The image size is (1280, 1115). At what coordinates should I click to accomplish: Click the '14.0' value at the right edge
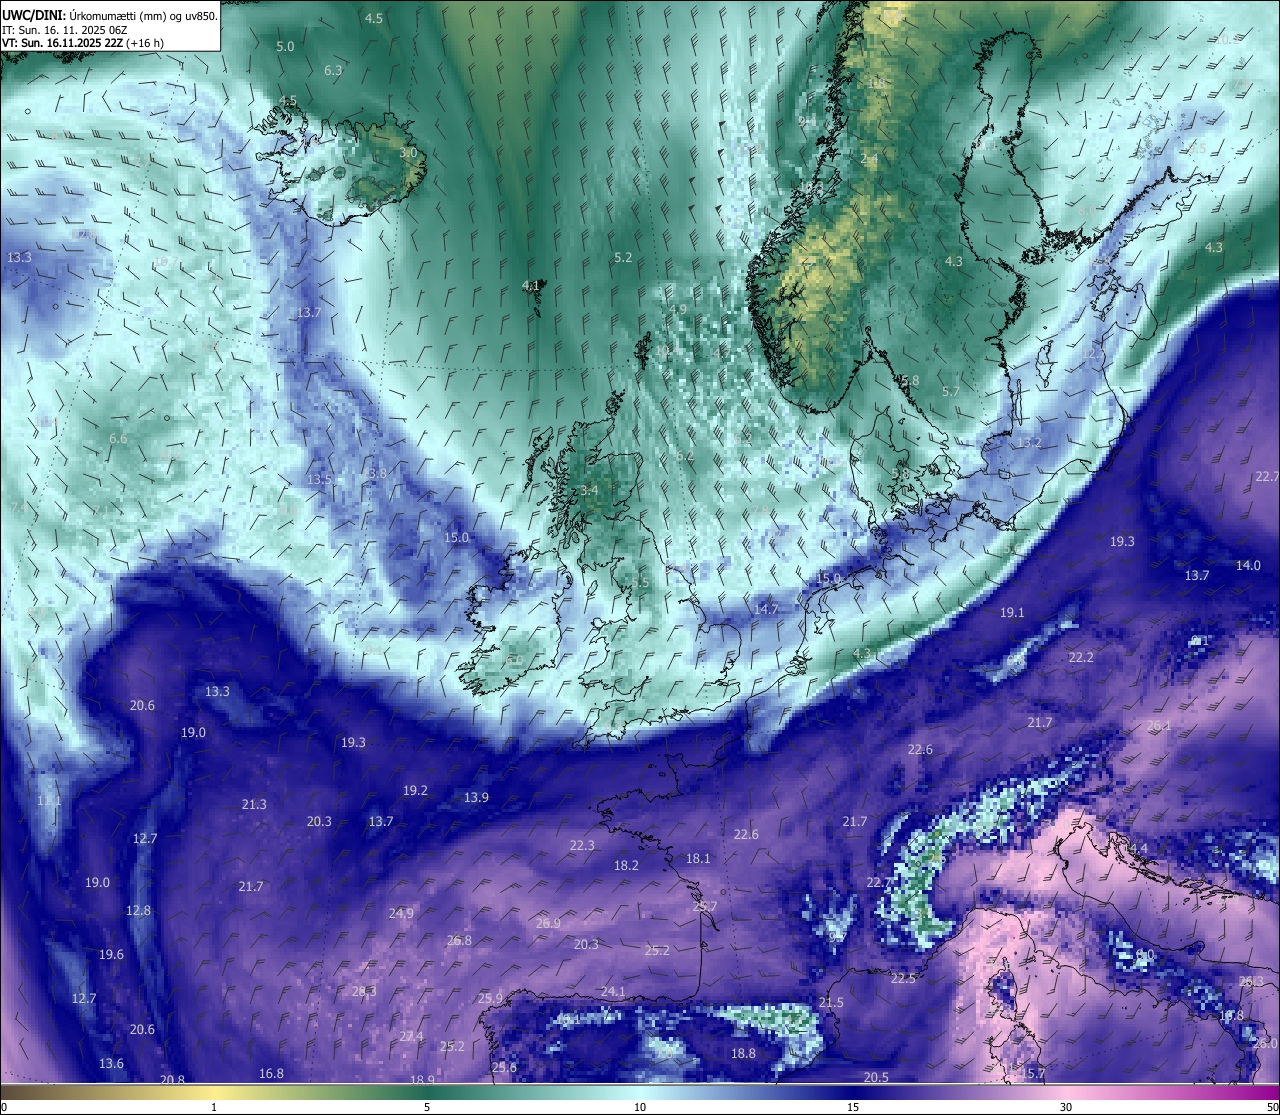1248,565
